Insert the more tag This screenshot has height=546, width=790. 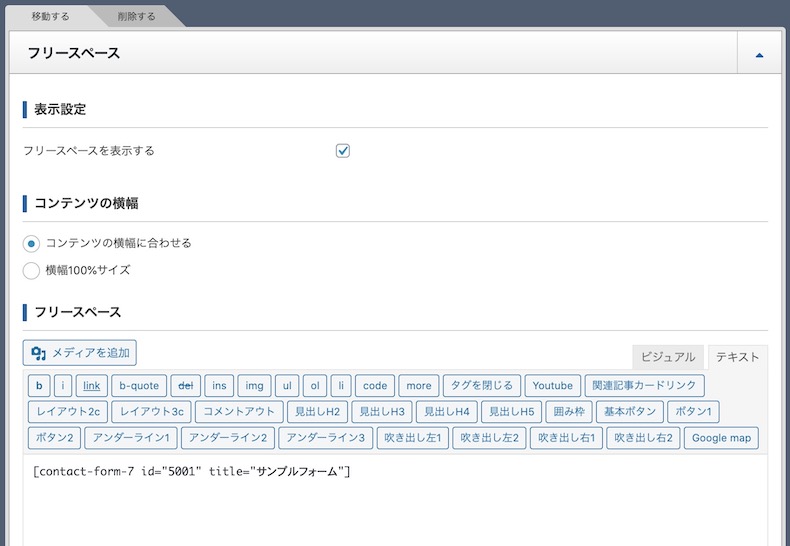point(419,386)
